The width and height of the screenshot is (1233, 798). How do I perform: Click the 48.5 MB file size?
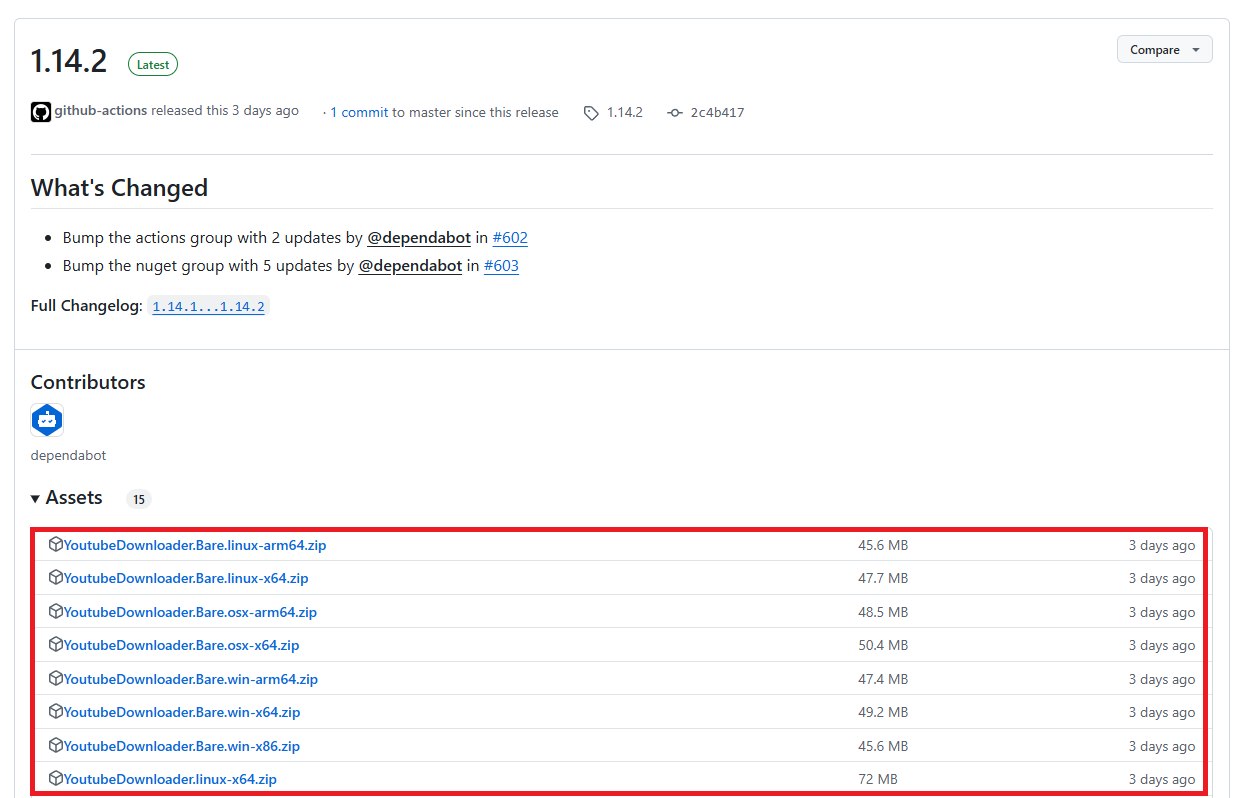click(883, 612)
